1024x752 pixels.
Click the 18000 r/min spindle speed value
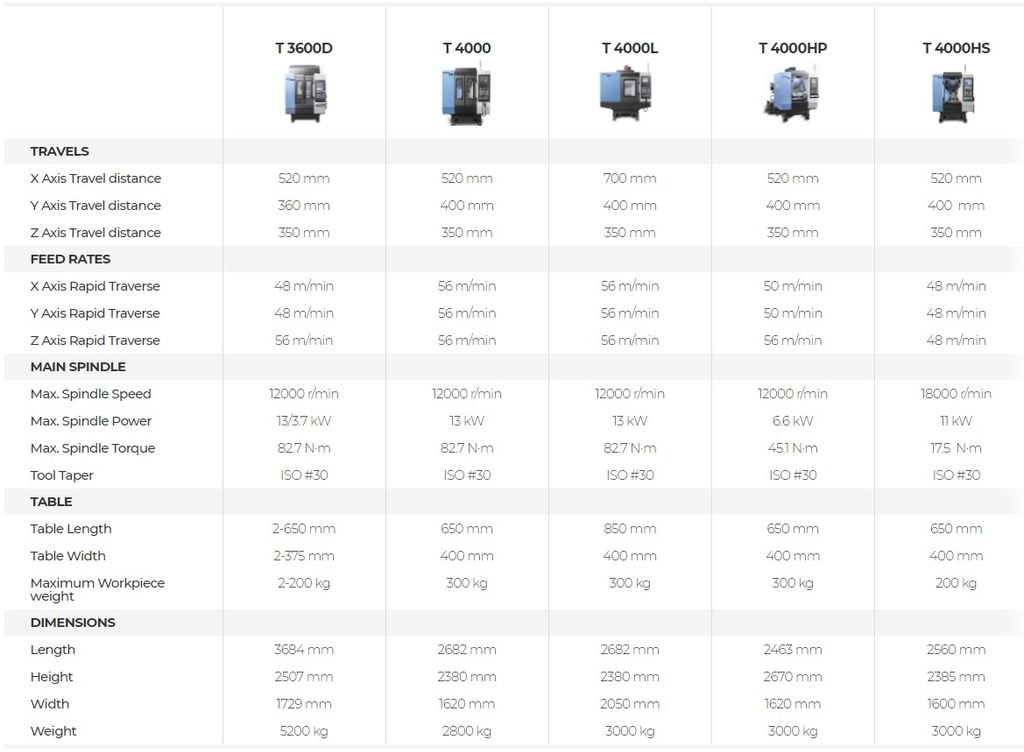956,394
